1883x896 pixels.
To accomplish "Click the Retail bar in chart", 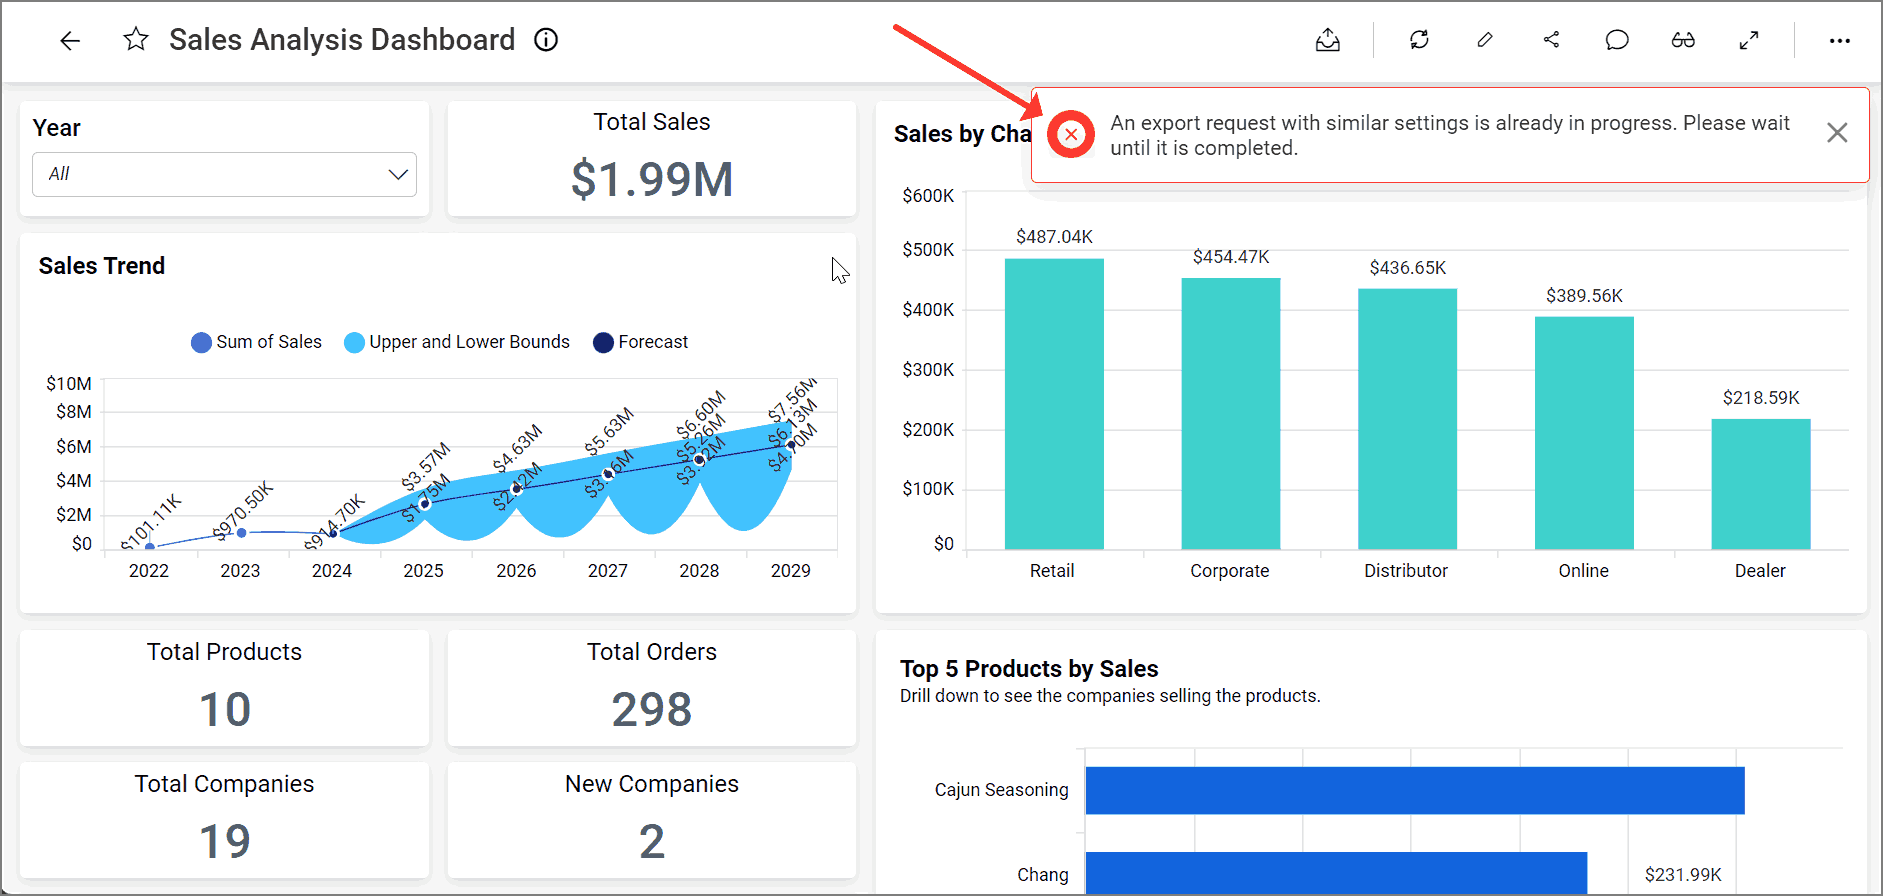I will pyautogui.click(x=1054, y=404).
